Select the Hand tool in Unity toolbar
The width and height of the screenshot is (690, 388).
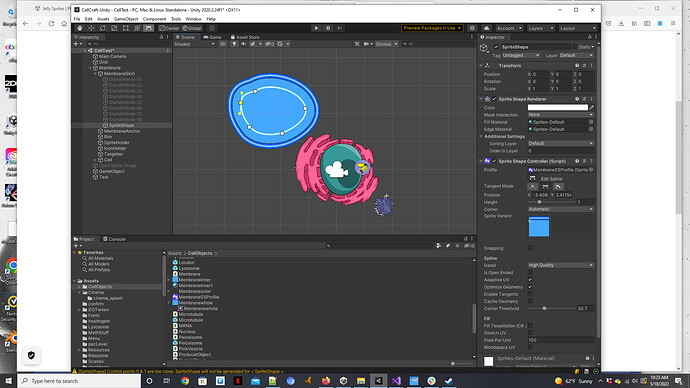click(80, 28)
